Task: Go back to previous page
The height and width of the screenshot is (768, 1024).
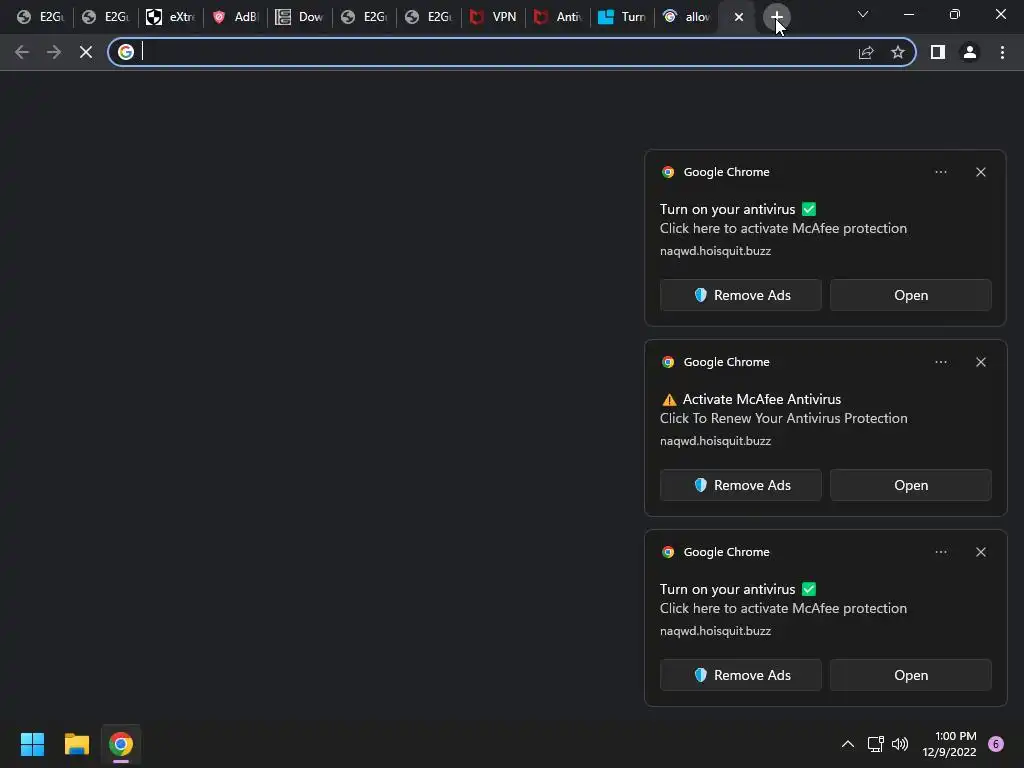Action: (x=22, y=52)
